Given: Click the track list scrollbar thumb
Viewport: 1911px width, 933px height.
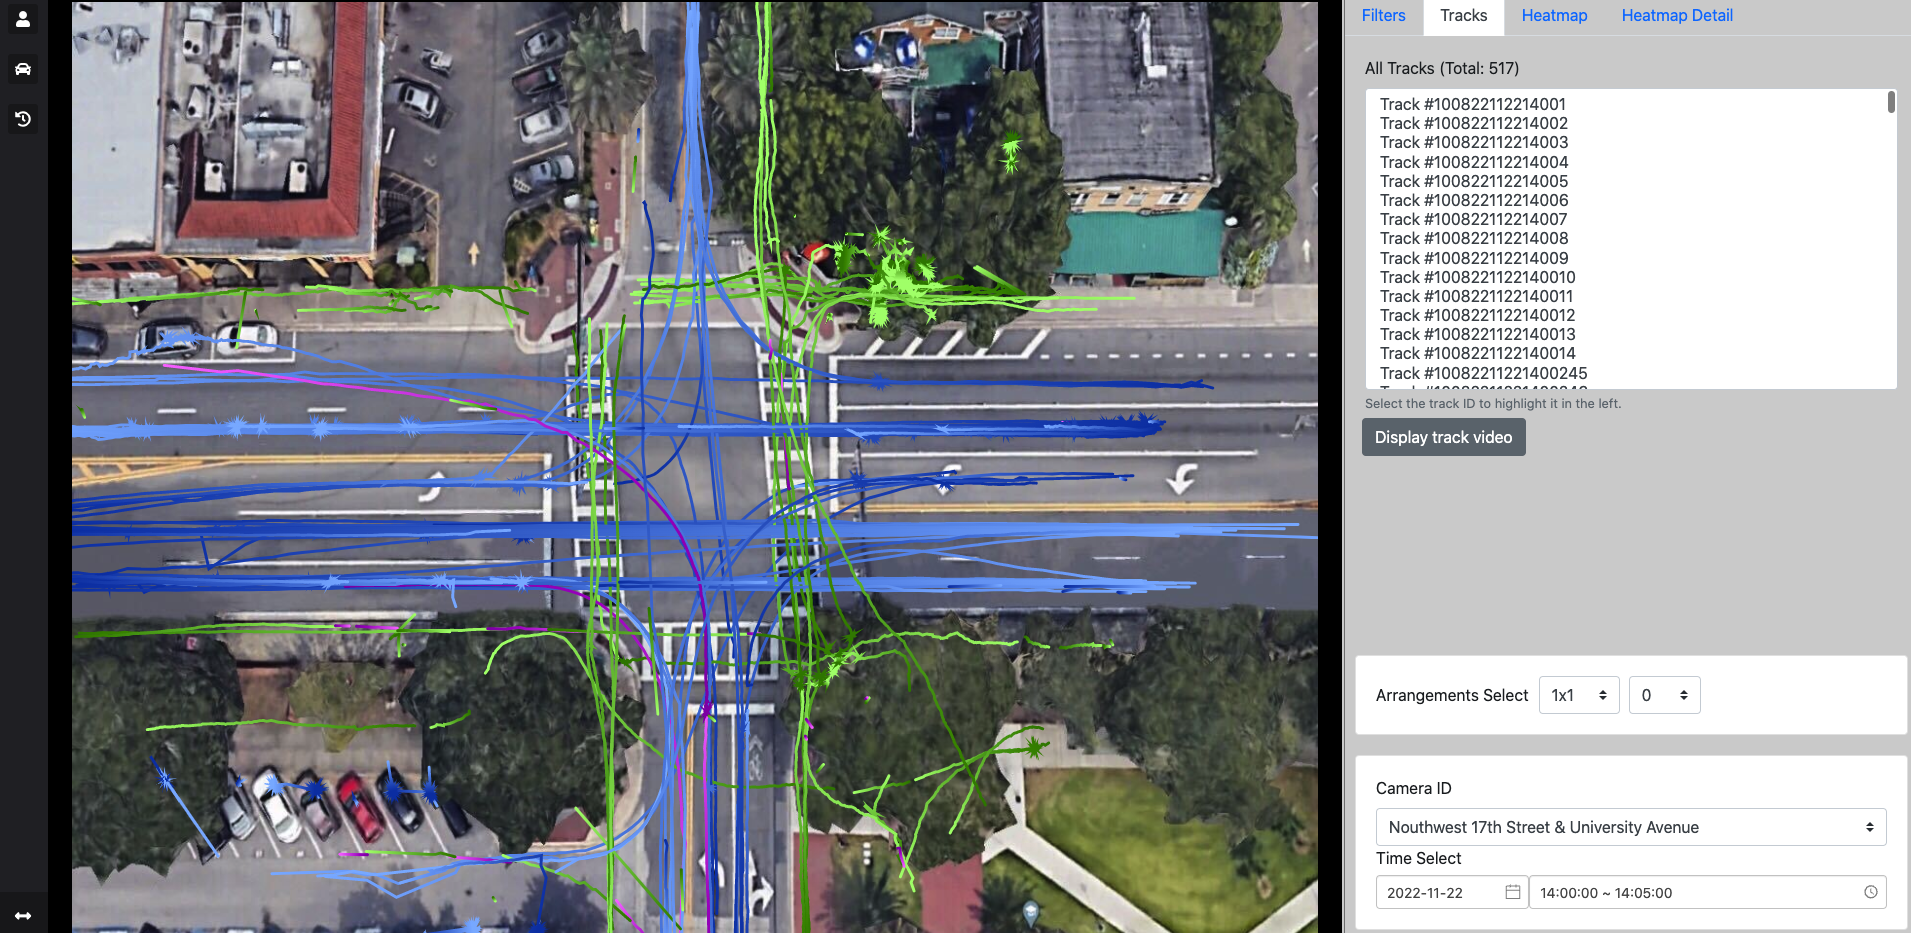Looking at the screenshot, I should (x=1891, y=102).
